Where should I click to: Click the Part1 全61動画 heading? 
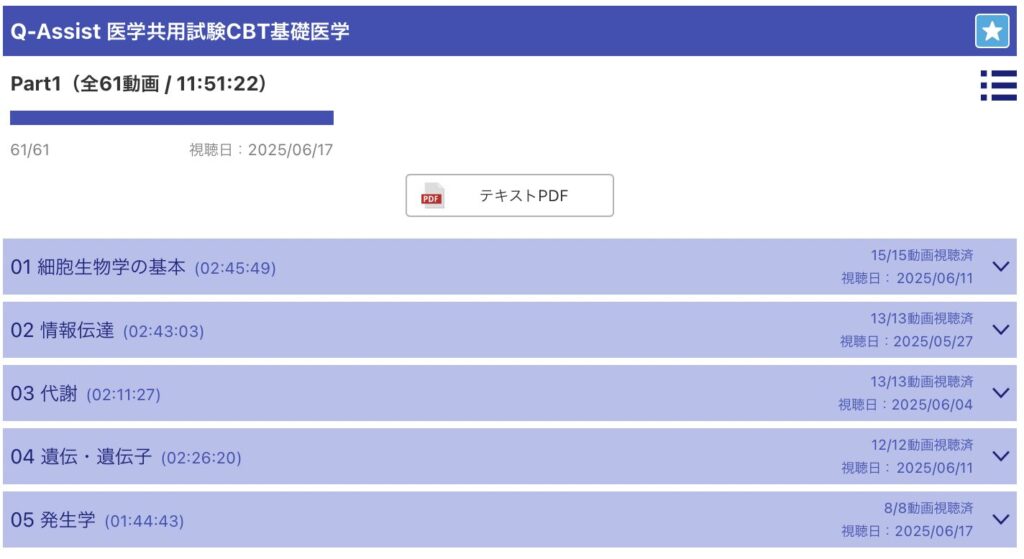click(x=138, y=84)
